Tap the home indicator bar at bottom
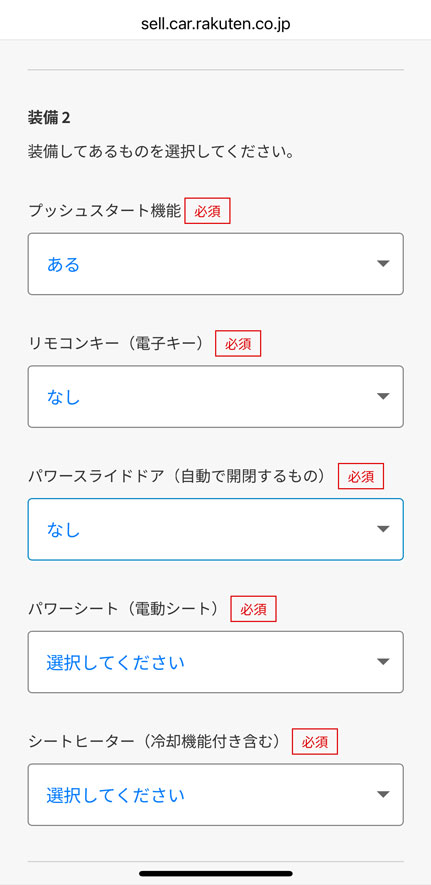 tap(216, 874)
